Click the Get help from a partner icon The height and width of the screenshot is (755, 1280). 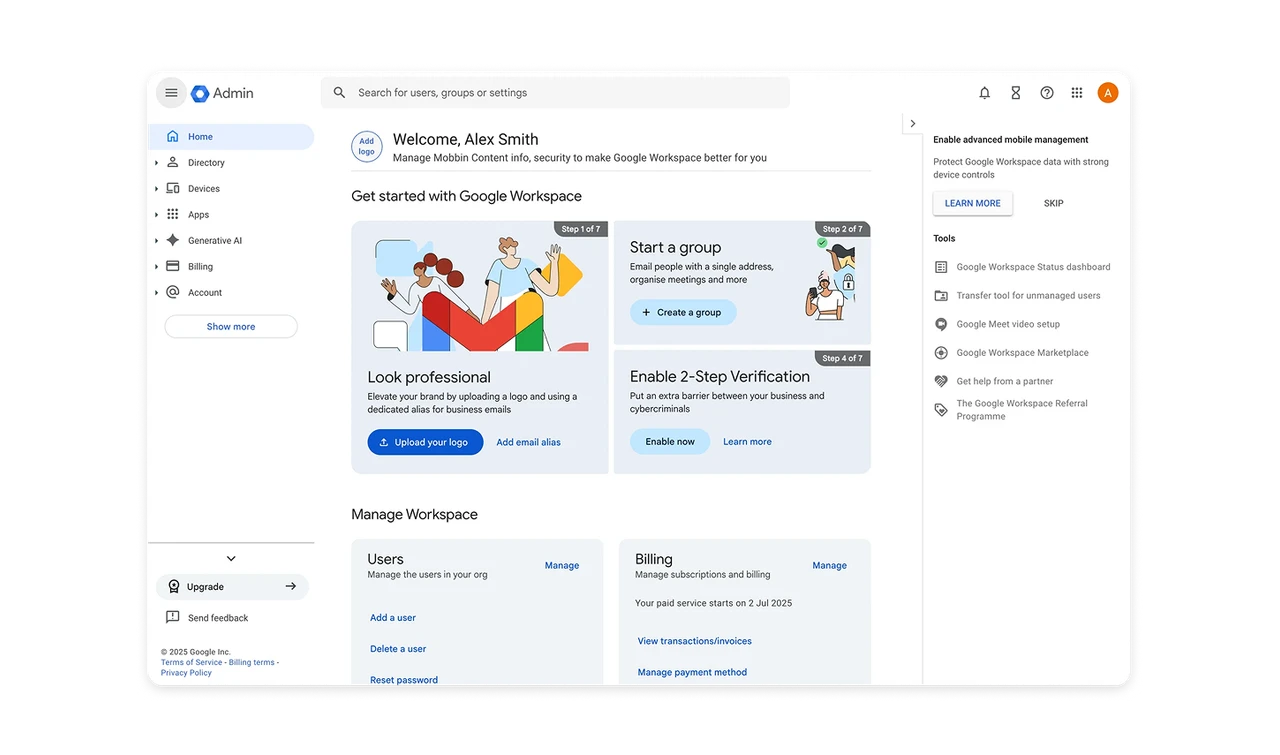click(941, 381)
